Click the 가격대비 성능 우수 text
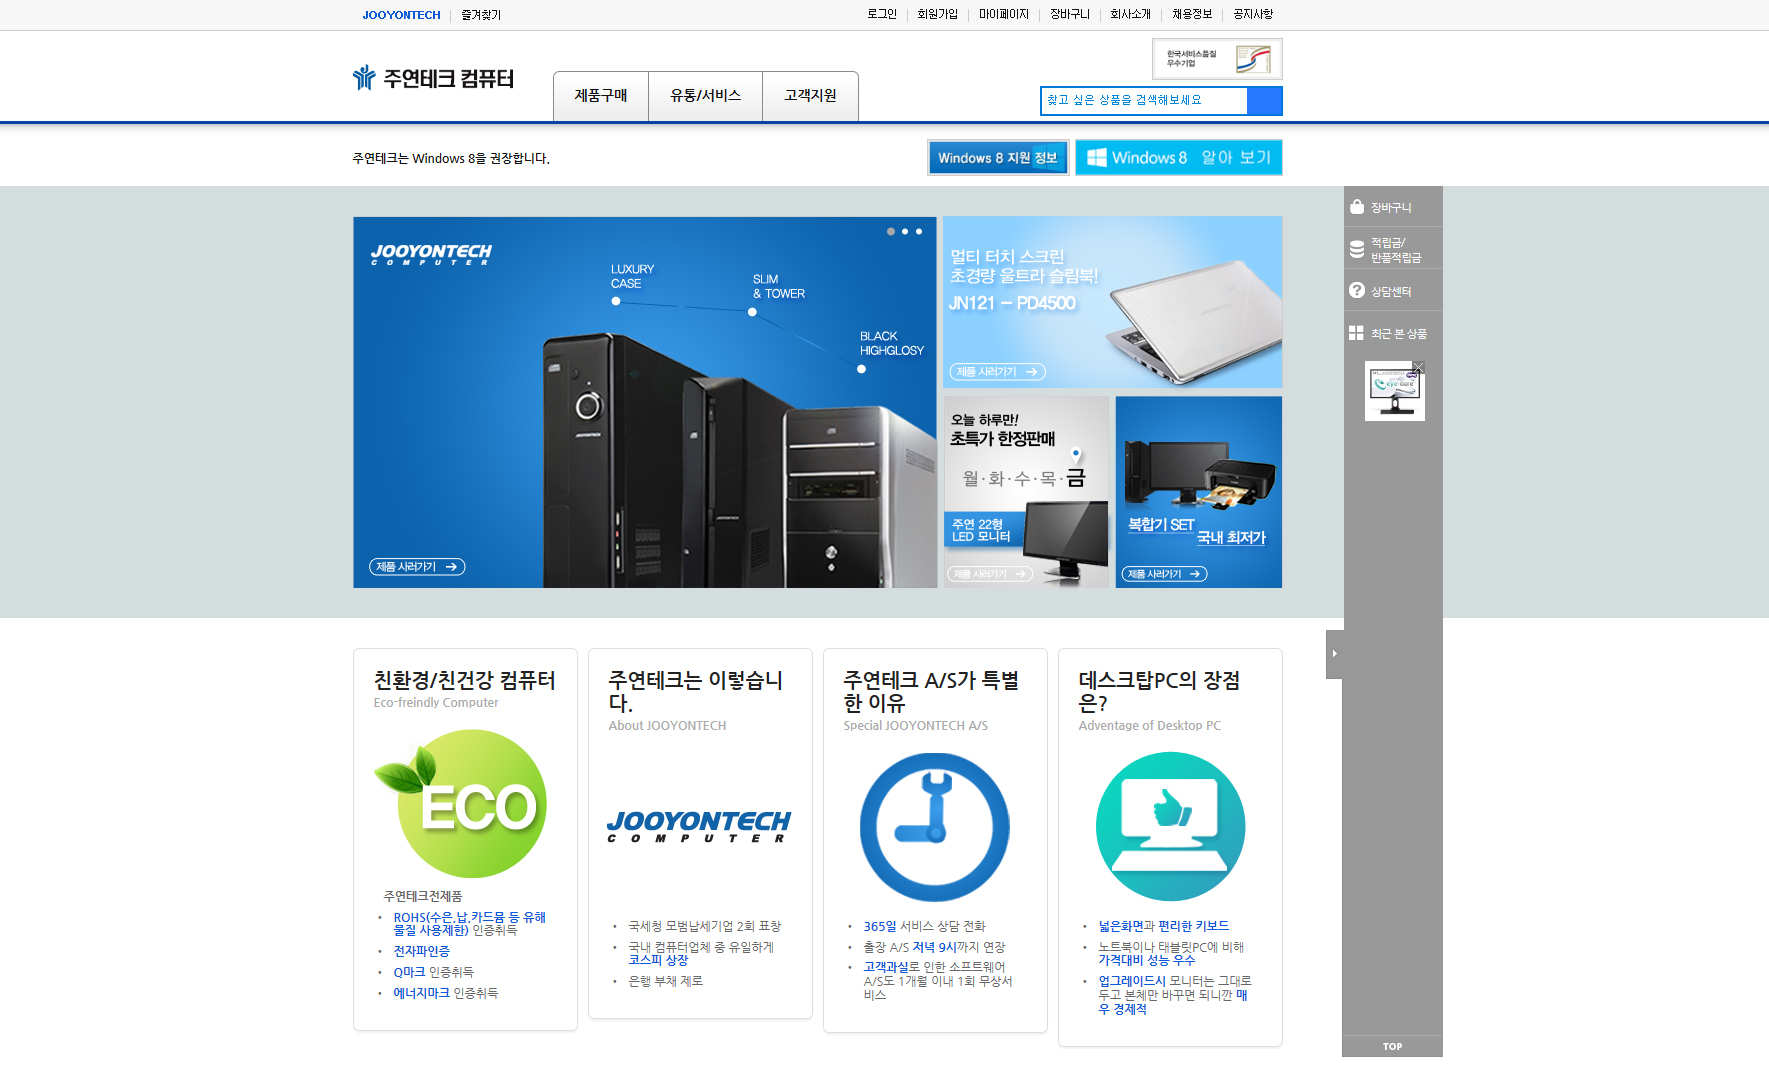The image size is (1769, 1069). (x=1146, y=960)
